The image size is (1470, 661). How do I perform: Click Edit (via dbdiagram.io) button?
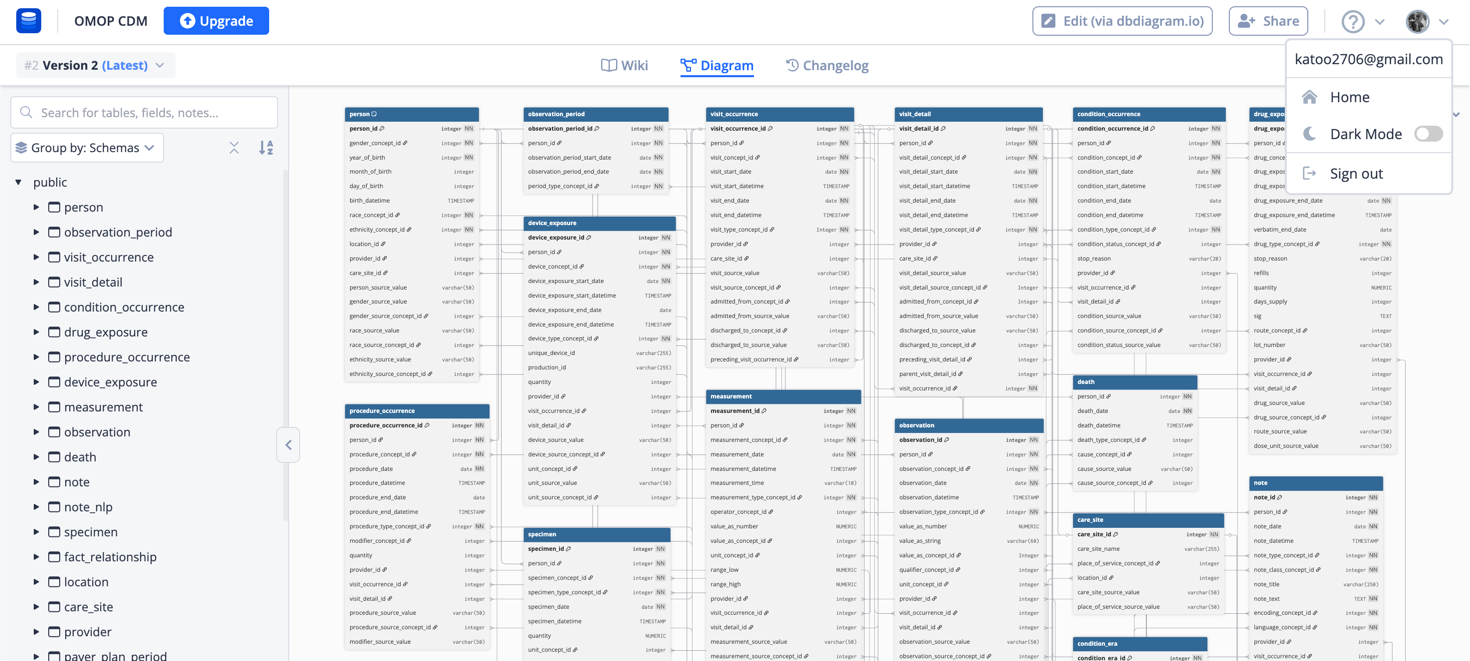click(1122, 21)
